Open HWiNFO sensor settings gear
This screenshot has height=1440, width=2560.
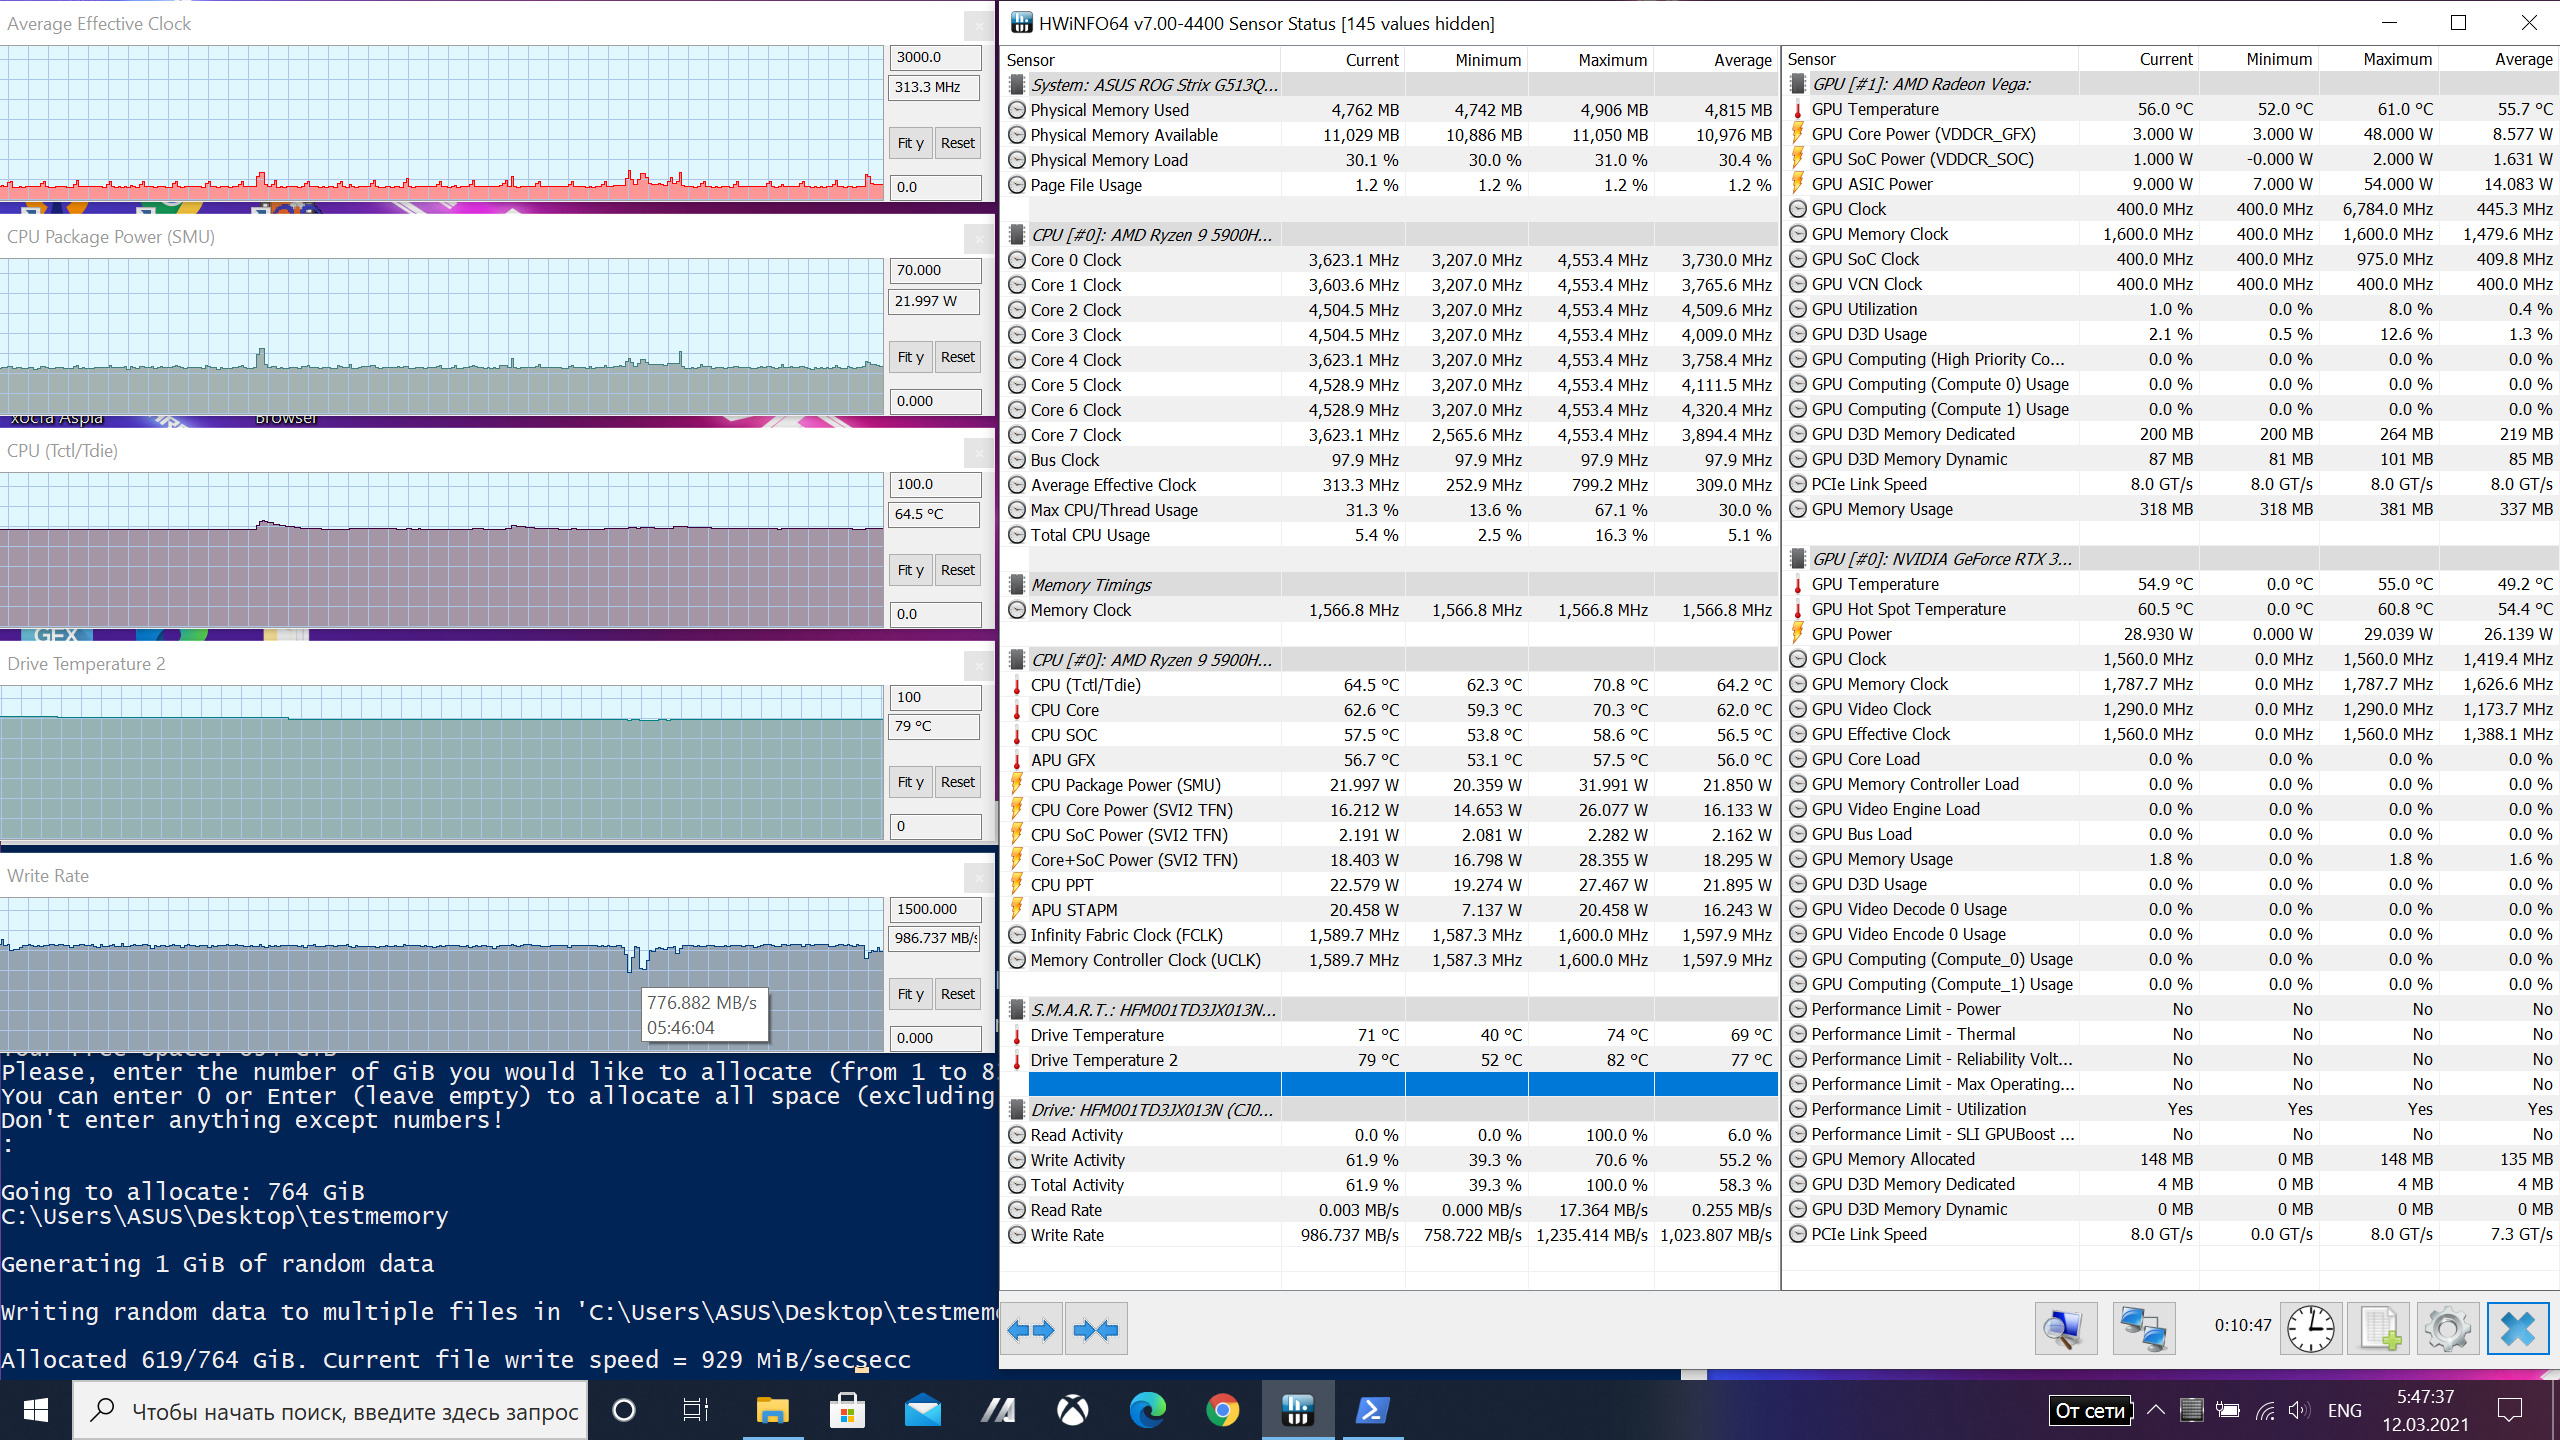tap(2447, 1329)
